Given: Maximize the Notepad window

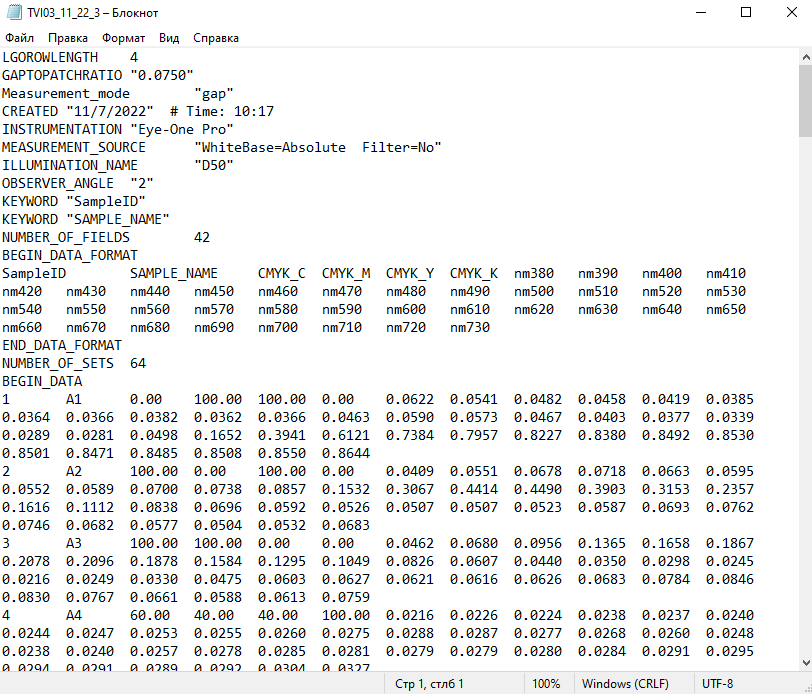Looking at the screenshot, I should 746,12.
